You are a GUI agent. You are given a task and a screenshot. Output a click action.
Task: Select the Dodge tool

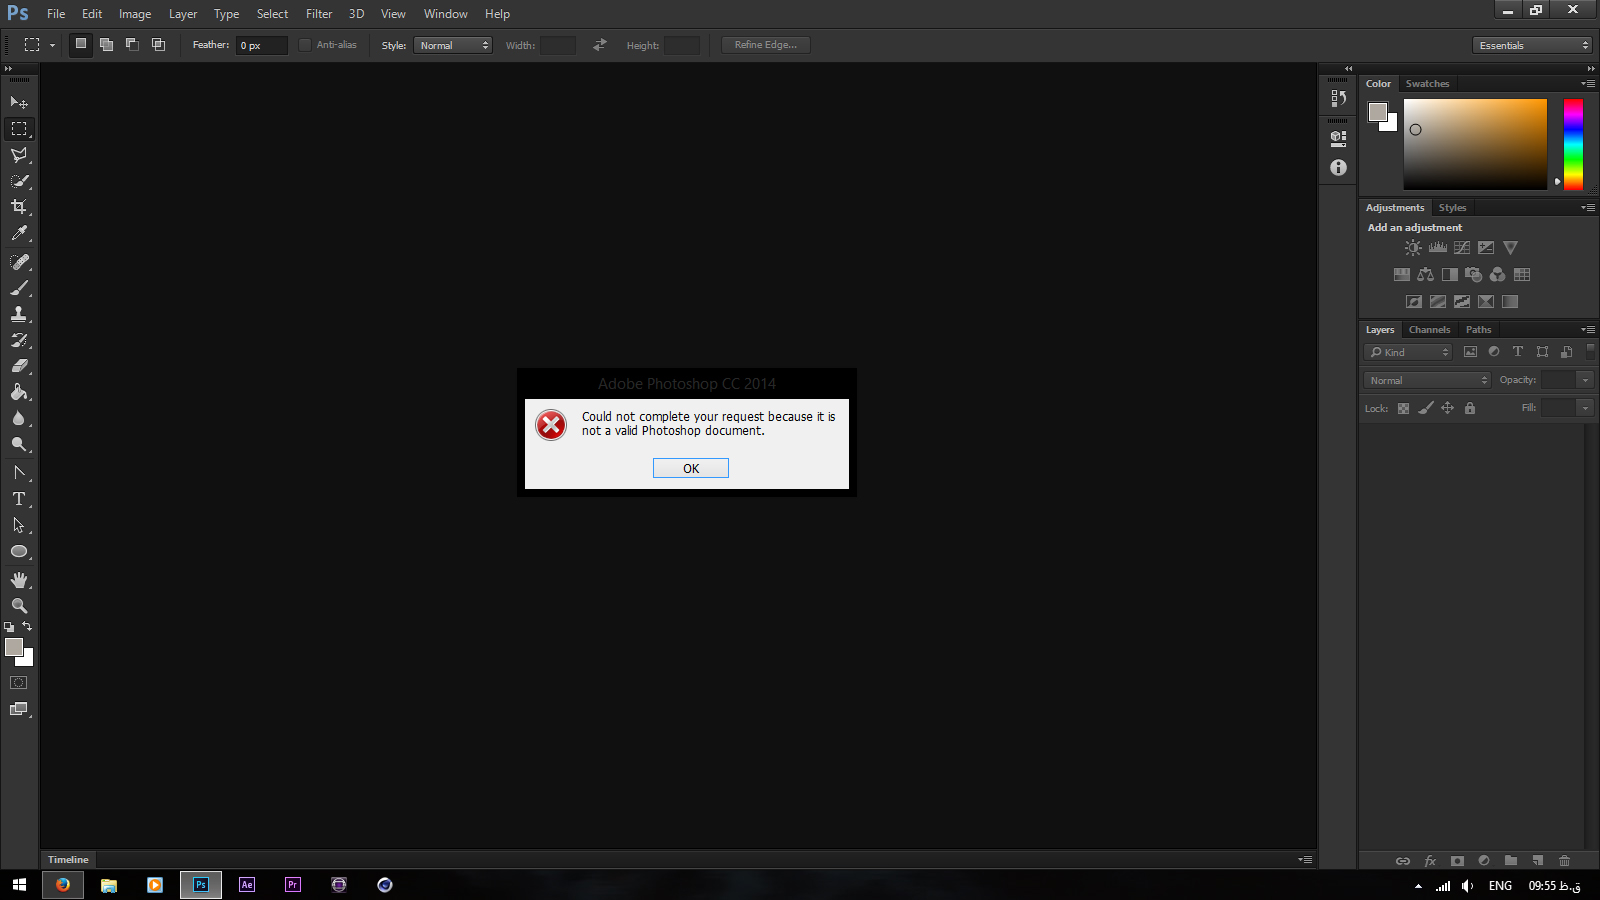19,444
